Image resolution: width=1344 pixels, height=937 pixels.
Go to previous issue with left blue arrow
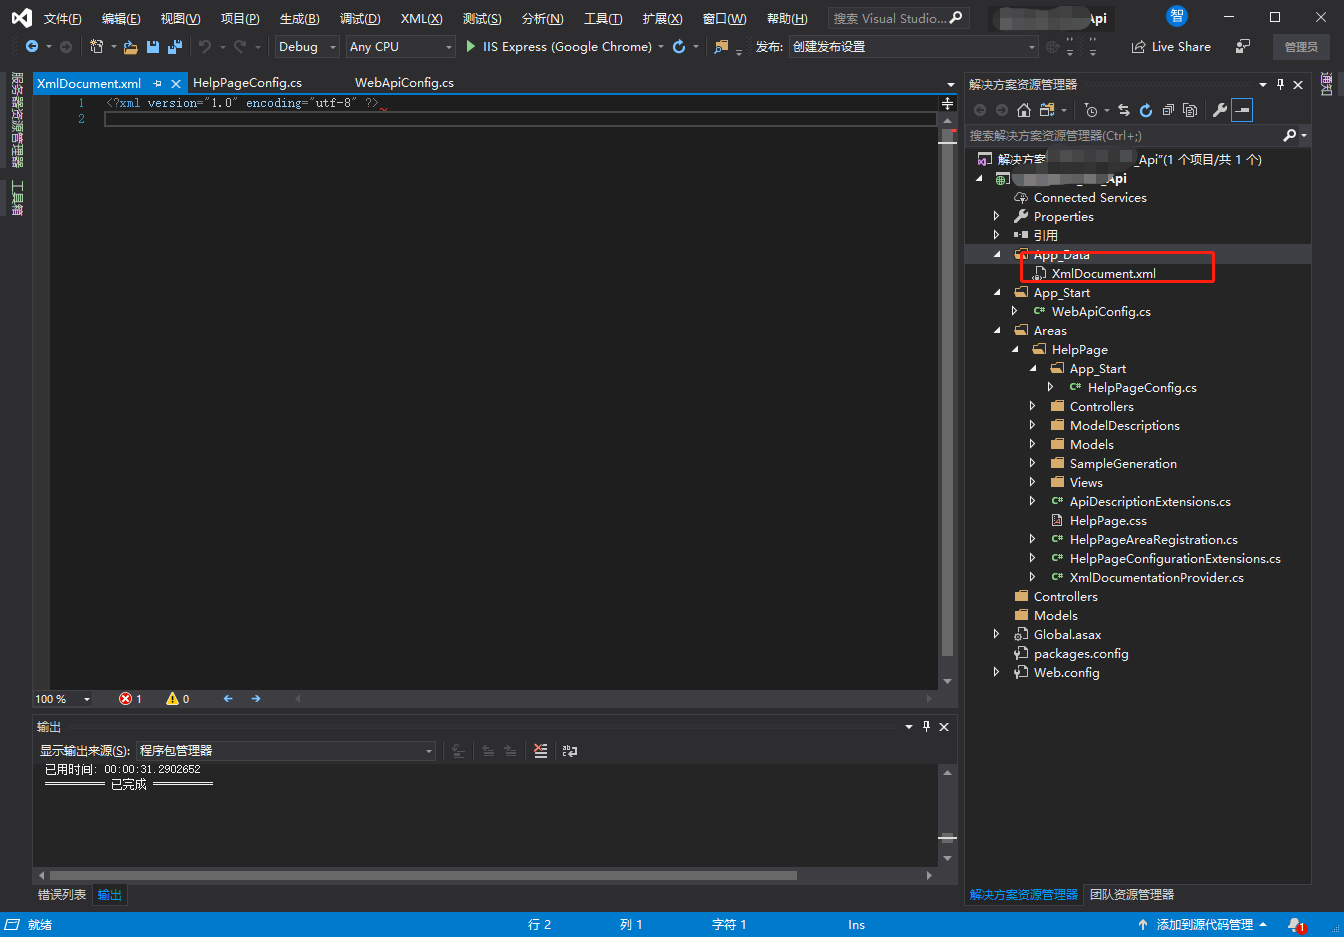(x=228, y=699)
